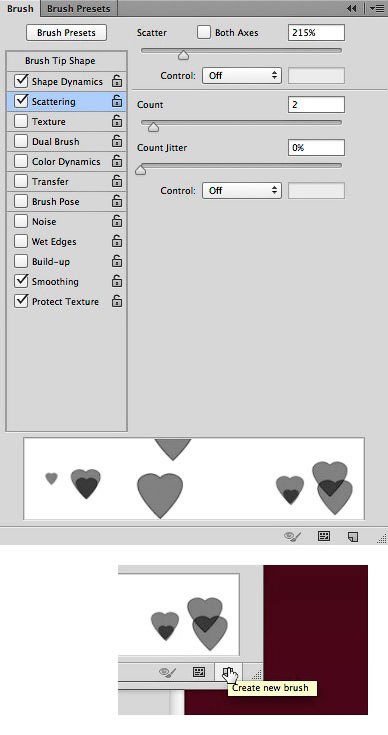The width and height of the screenshot is (388, 735).
Task: Enable the Noise checkbox
Action: coord(21,221)
